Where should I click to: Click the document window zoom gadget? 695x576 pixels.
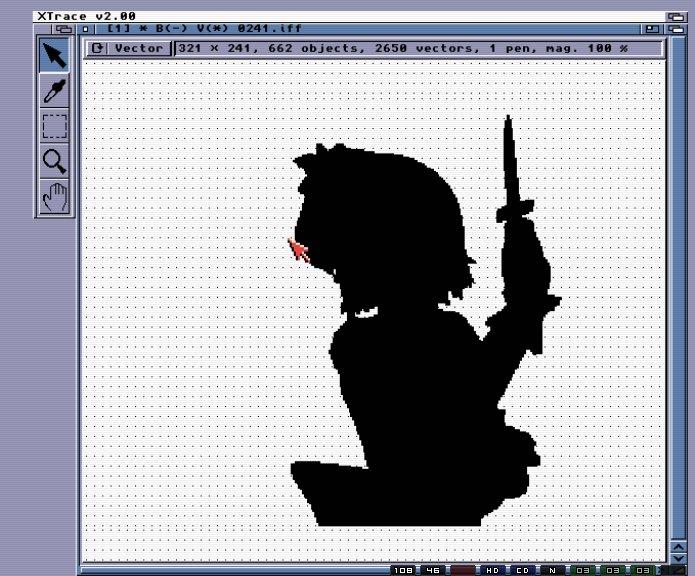(652, 29)
